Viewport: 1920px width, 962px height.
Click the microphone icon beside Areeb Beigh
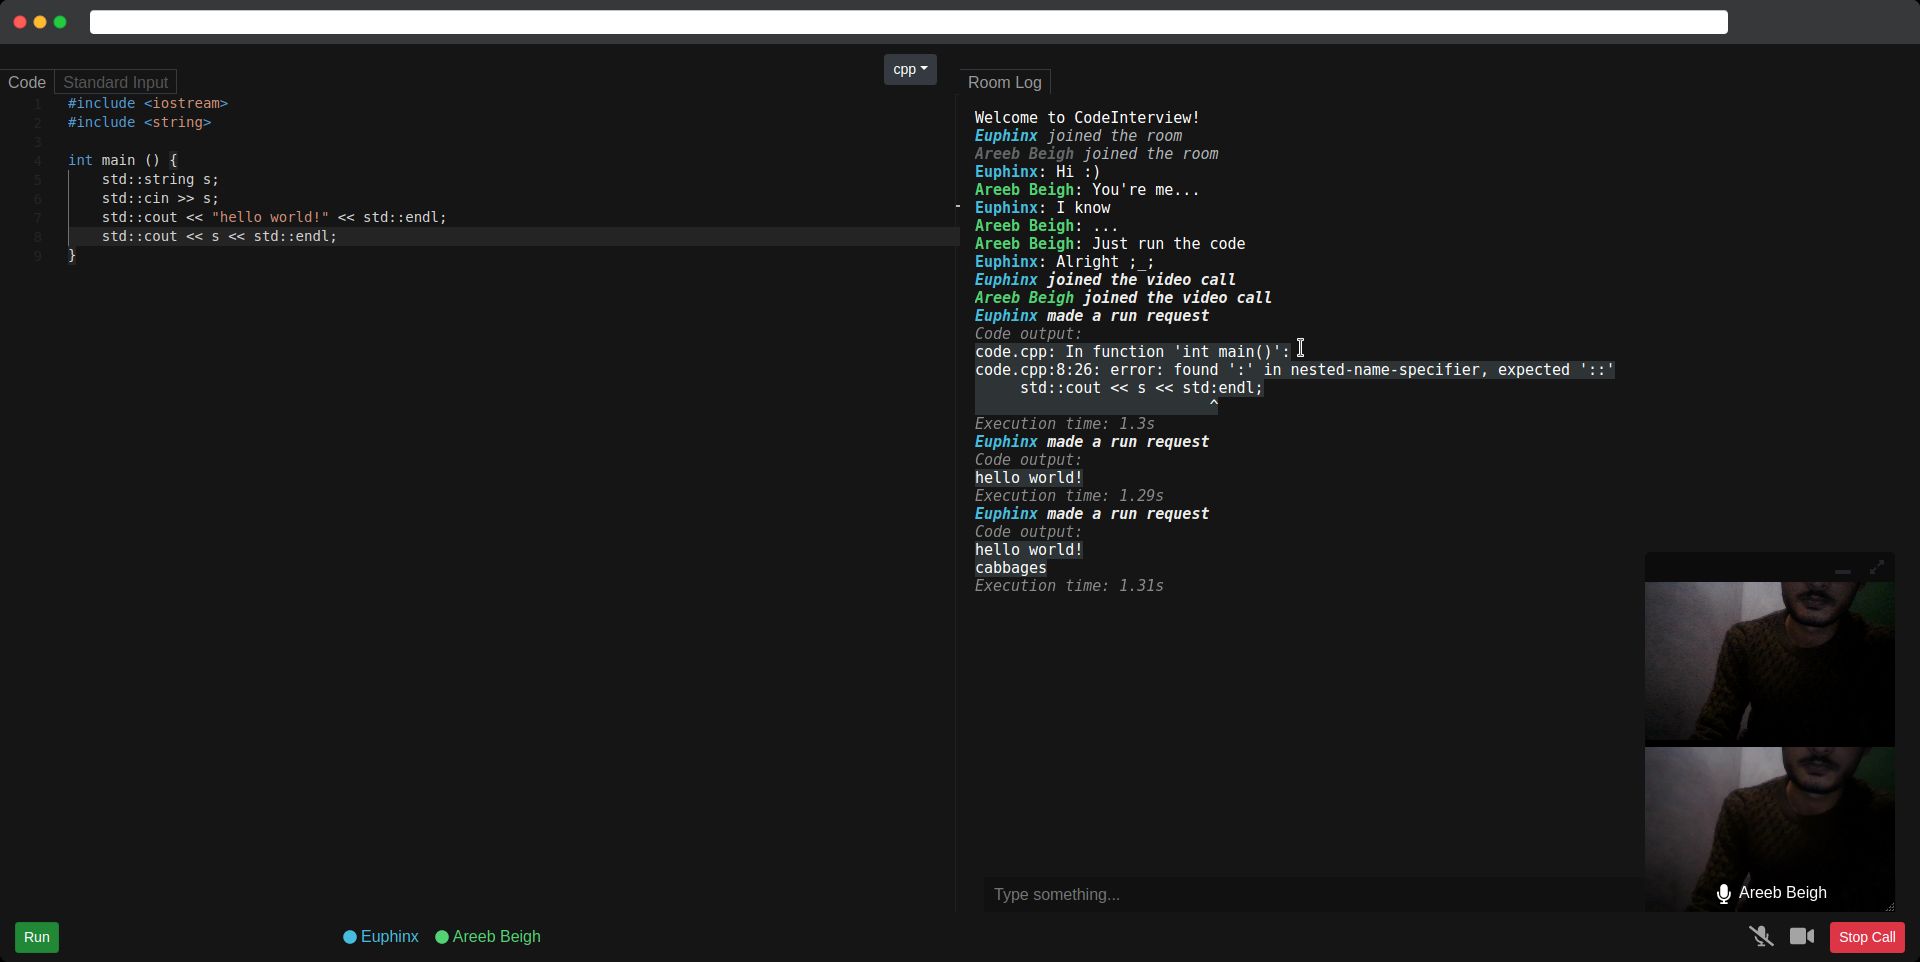(x=1724, y=894)
